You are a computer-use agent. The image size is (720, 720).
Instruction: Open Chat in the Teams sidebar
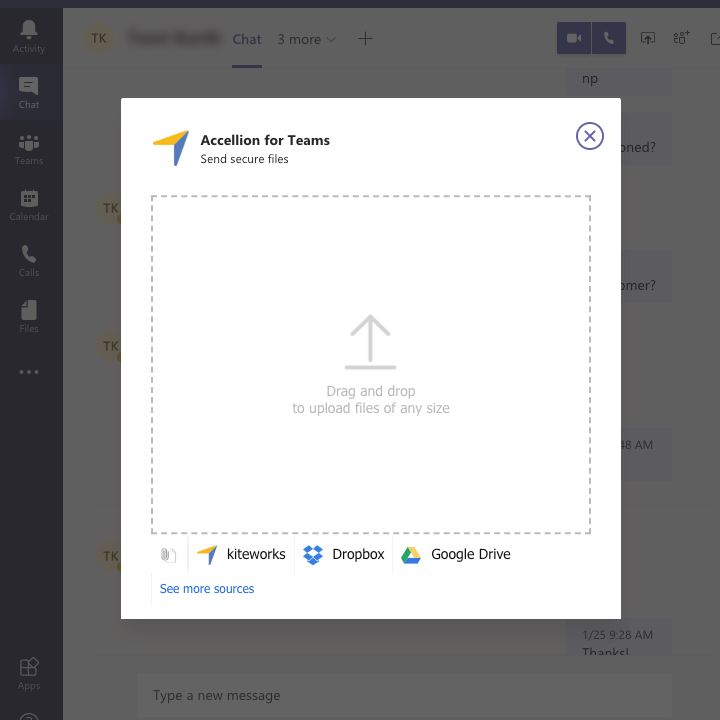coord(29,93)
